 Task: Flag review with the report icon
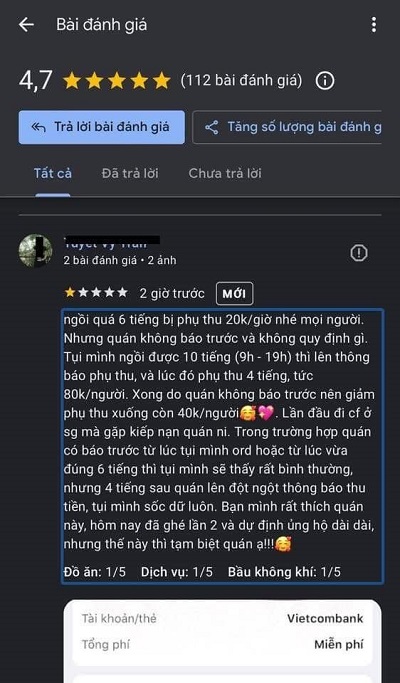click(x=359, y=253)
